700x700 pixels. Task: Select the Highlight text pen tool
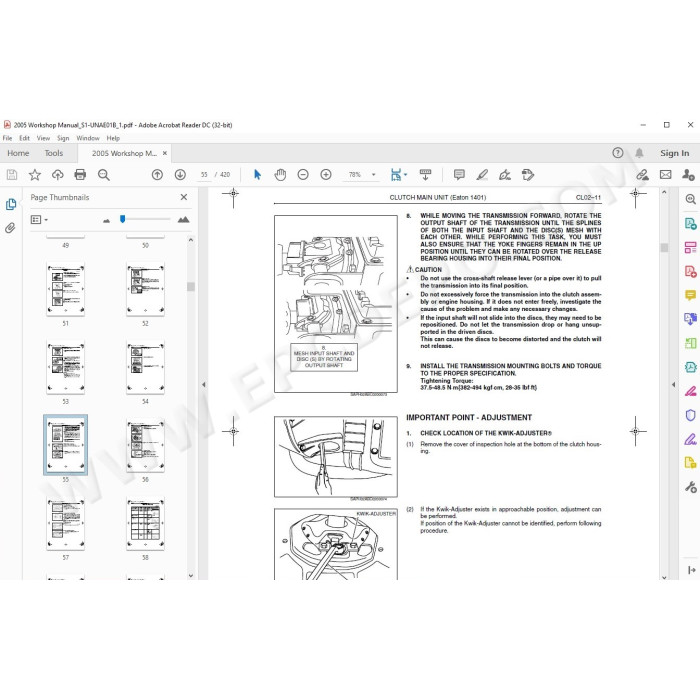coord(482,175)
